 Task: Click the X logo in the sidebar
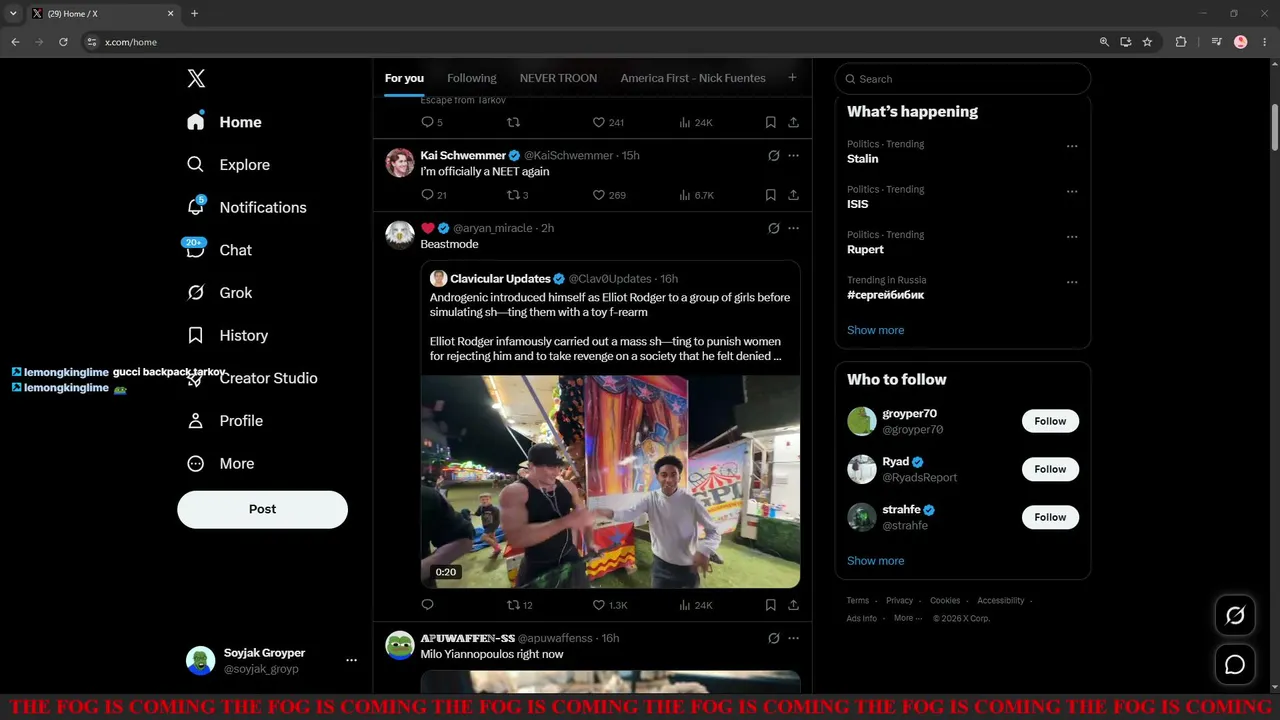click(196, 79)
